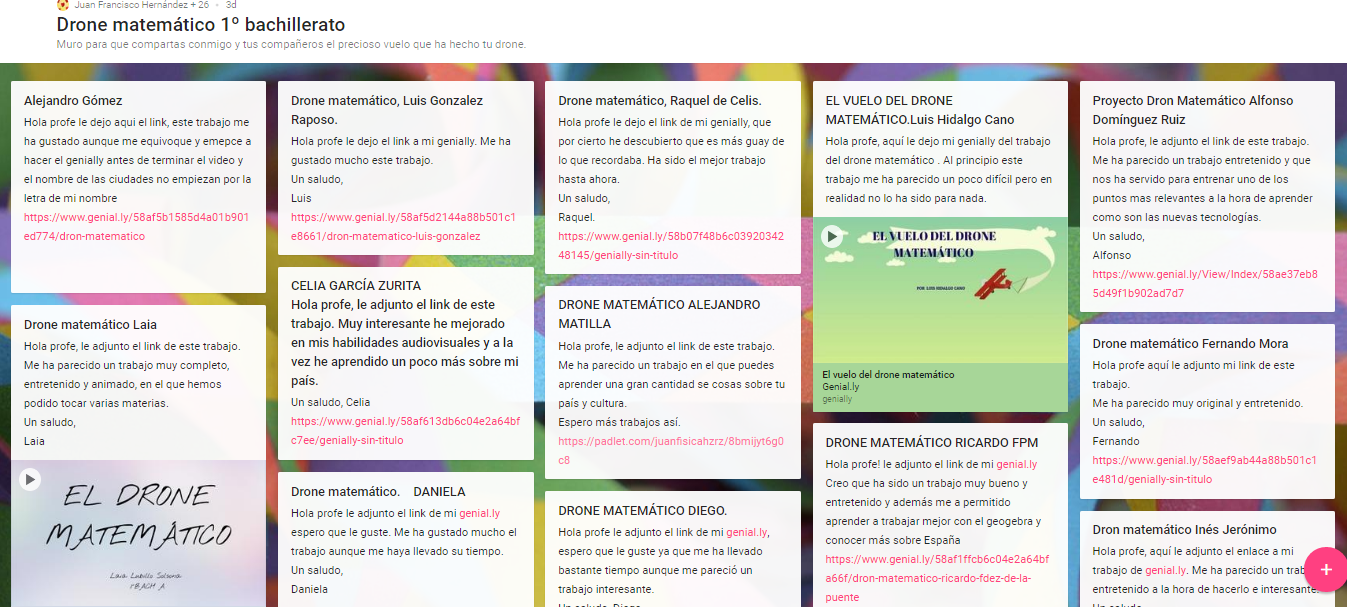Image resolution: width=1347 pixels, height=607 pixels.
Task: Open post titled Drone matemático, Raquel de Celis
Action: (x=660, y=101)
